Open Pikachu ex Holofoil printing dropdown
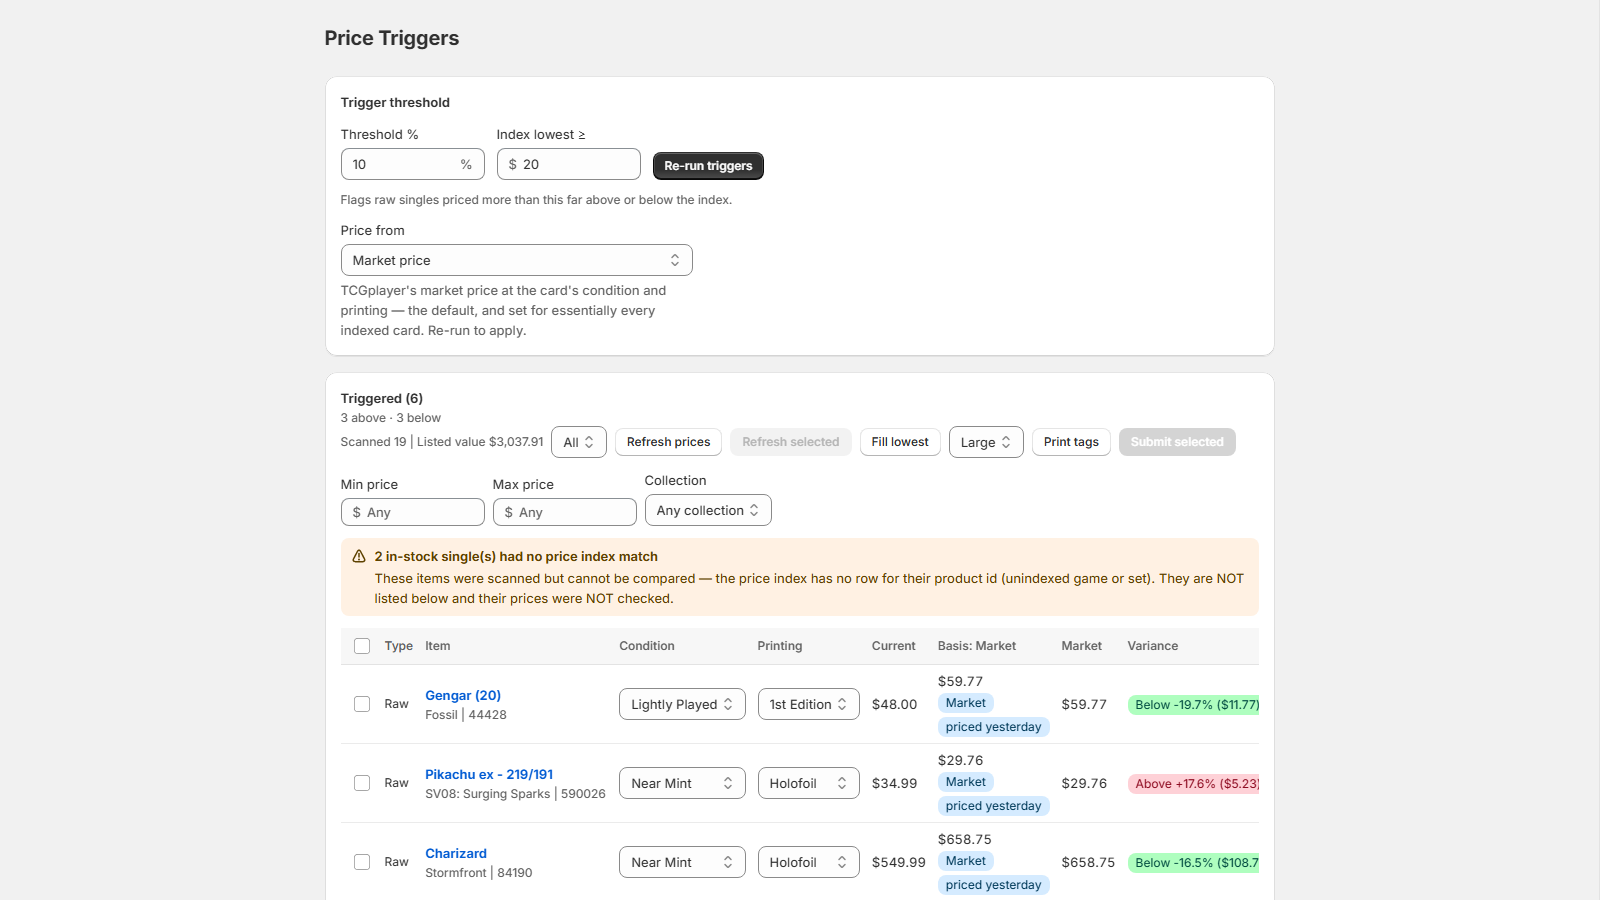The height and width of the screenshot is (900, 1600). point(808,783)
